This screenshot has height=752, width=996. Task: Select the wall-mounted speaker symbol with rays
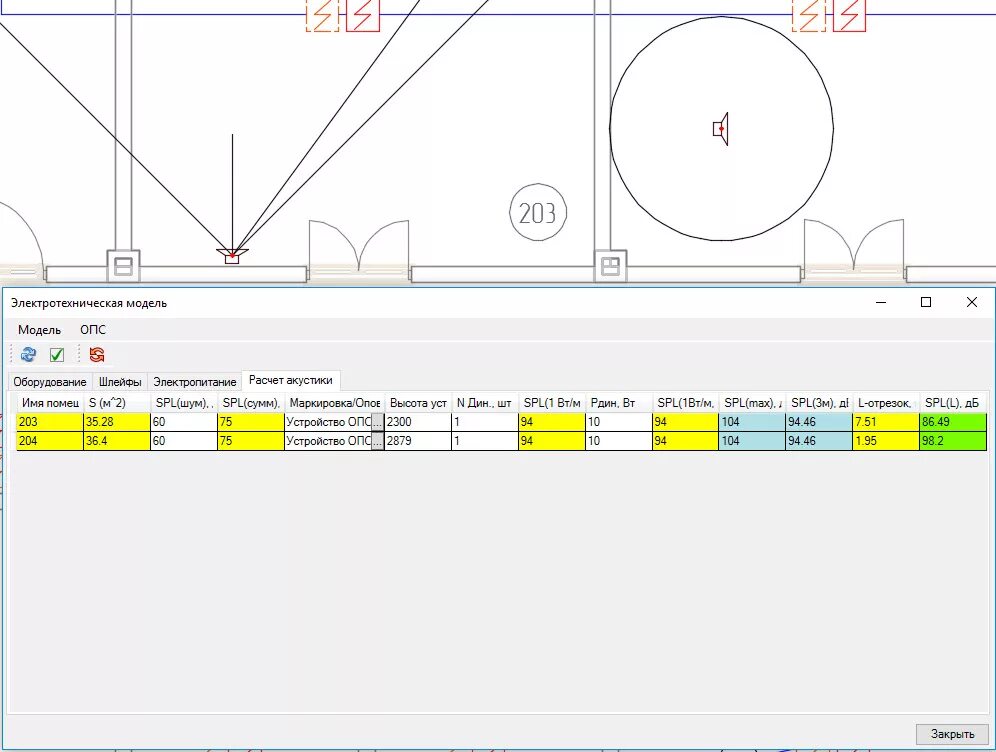232,256
